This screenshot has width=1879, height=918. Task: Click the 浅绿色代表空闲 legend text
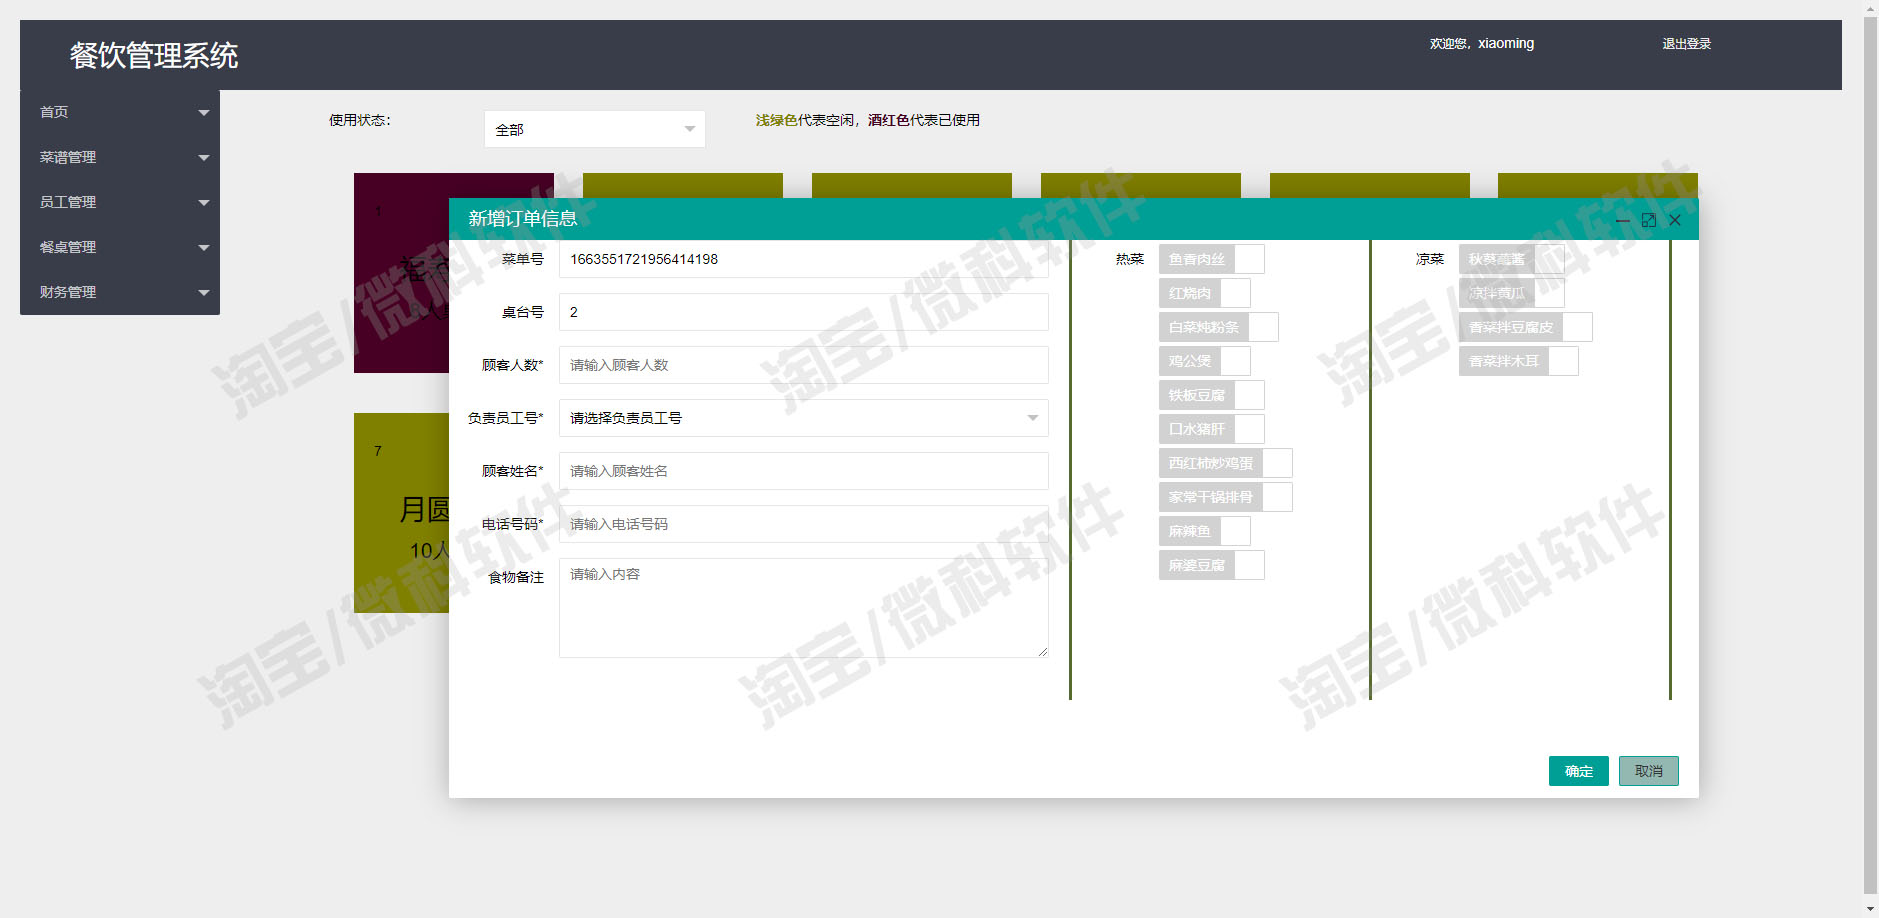click(804, 120)
